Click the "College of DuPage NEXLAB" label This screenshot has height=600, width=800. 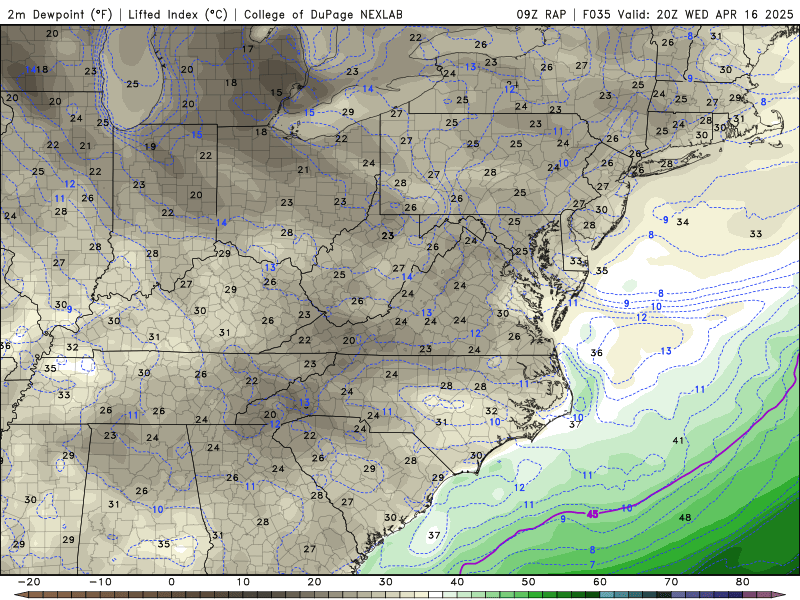point(323,14)
